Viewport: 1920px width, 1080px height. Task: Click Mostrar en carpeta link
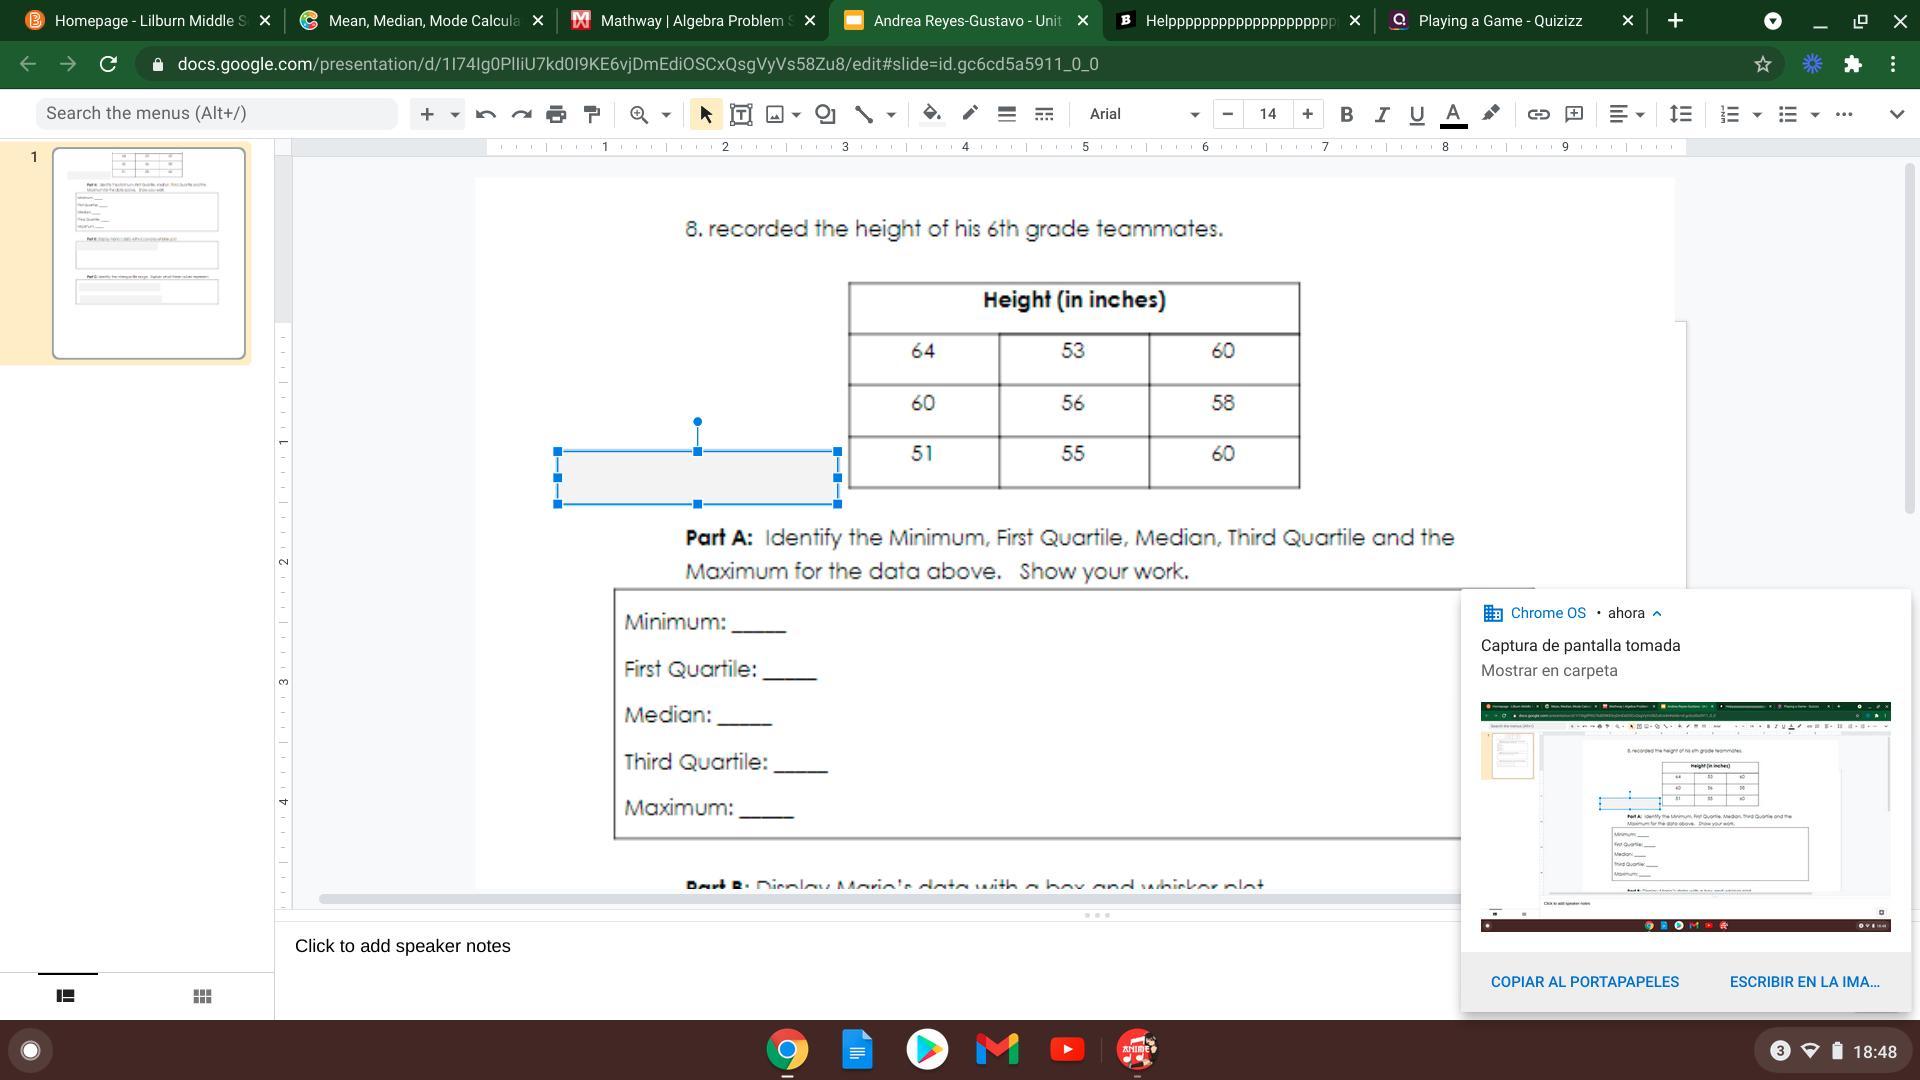[x=1548, y=671]
